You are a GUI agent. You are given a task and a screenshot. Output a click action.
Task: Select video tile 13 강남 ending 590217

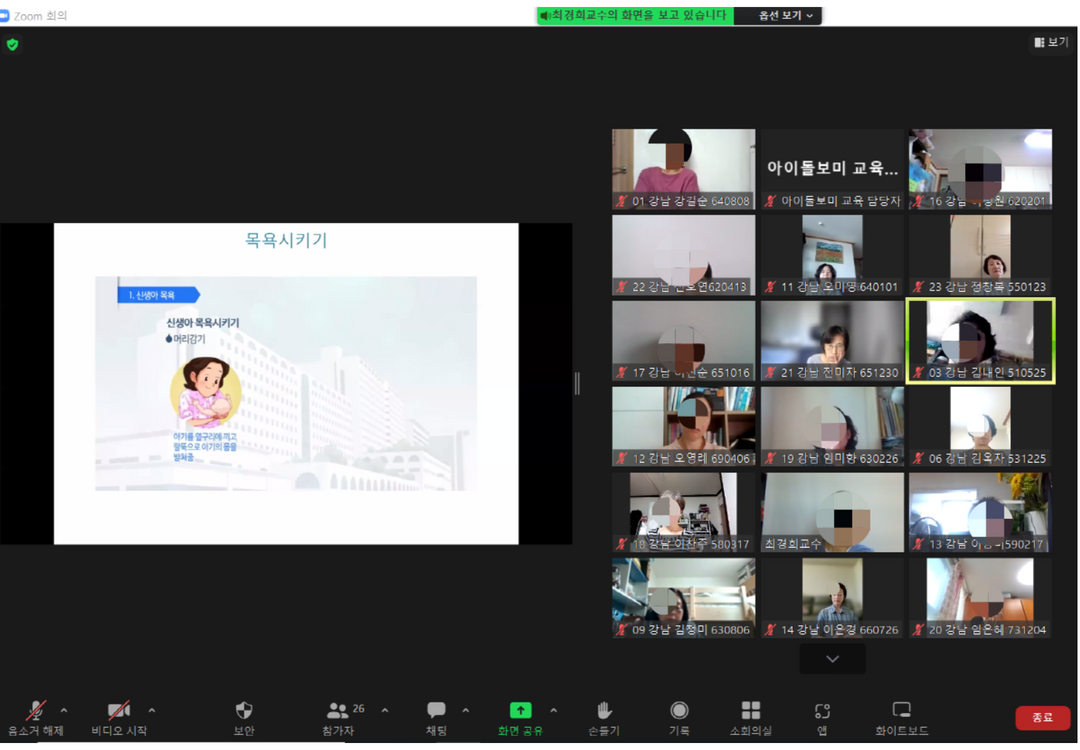point(980,512)
